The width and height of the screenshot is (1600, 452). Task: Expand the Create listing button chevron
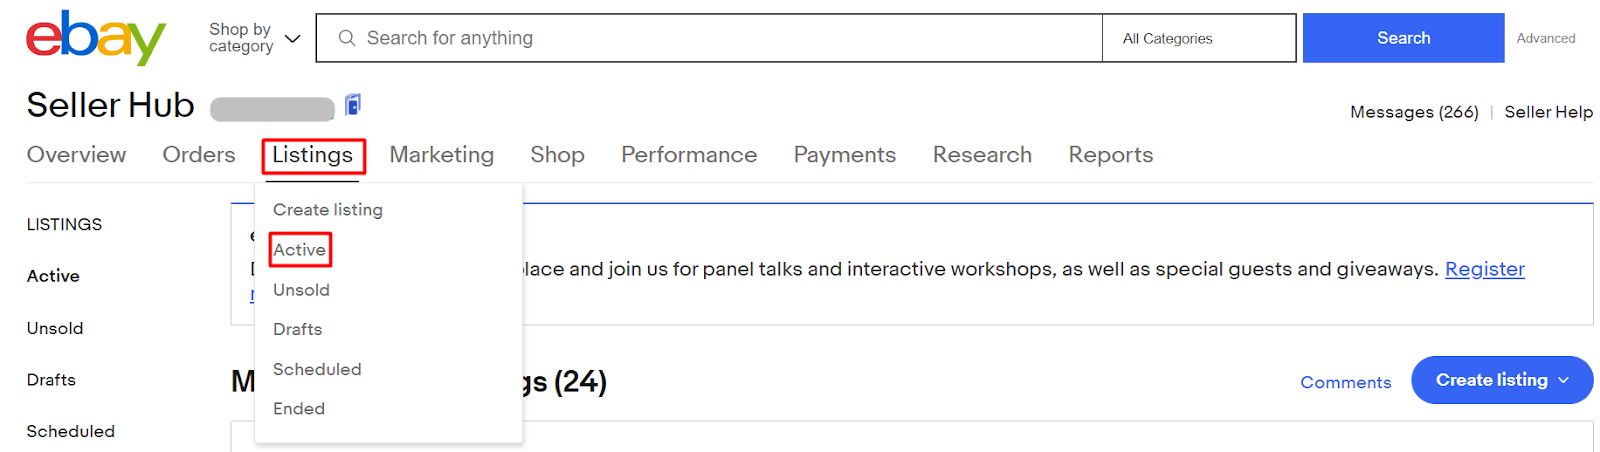coord(1564,380)
